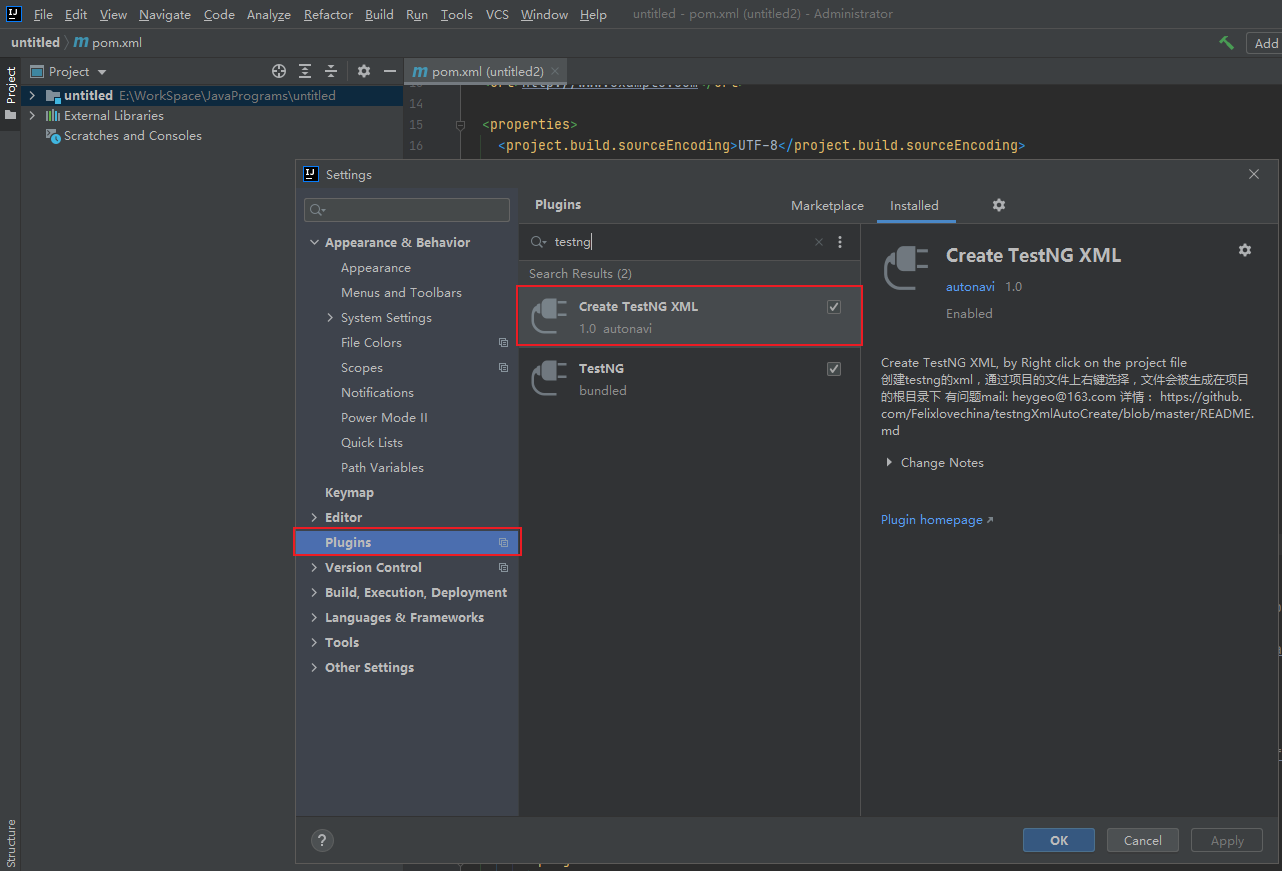
Task: Click the magnifier icon in plugin search
Action: (538, 242)
